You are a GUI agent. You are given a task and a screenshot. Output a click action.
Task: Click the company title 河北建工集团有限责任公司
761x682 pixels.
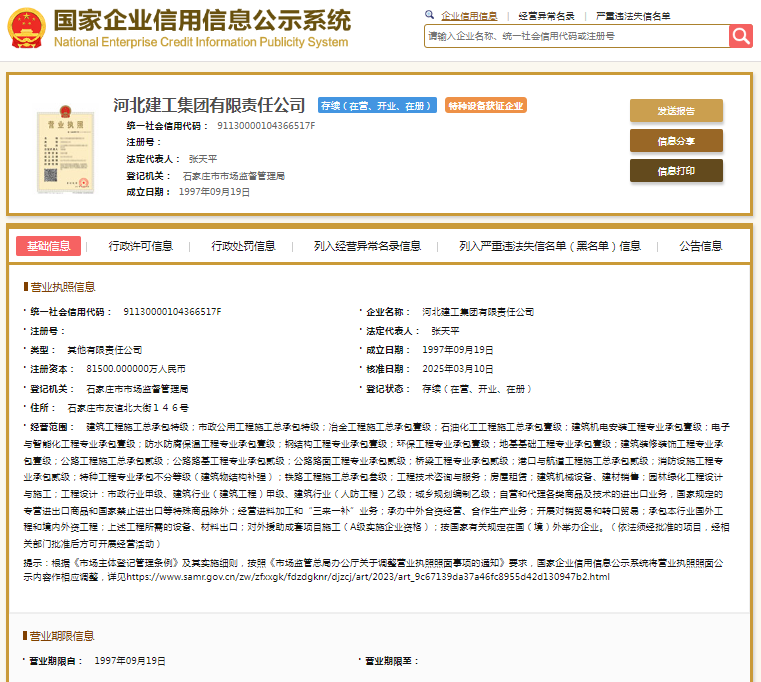(x=209, y=105)
